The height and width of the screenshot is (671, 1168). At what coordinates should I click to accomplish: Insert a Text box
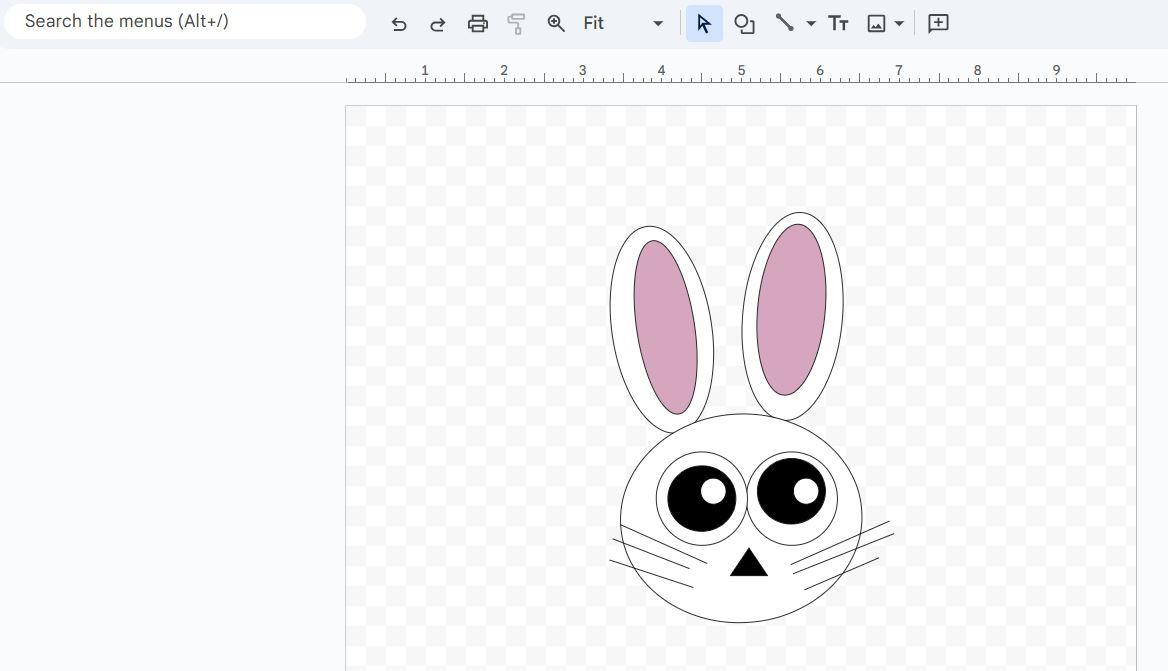(x=838, y=24)
